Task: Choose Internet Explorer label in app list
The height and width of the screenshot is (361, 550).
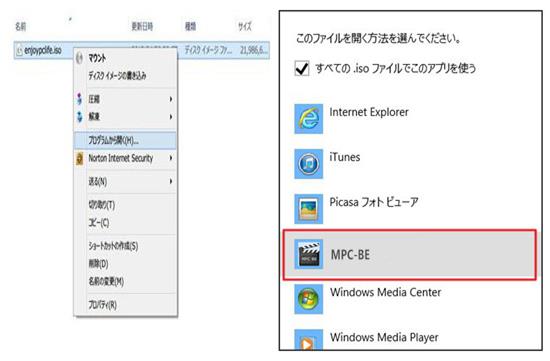Action: 369,112
